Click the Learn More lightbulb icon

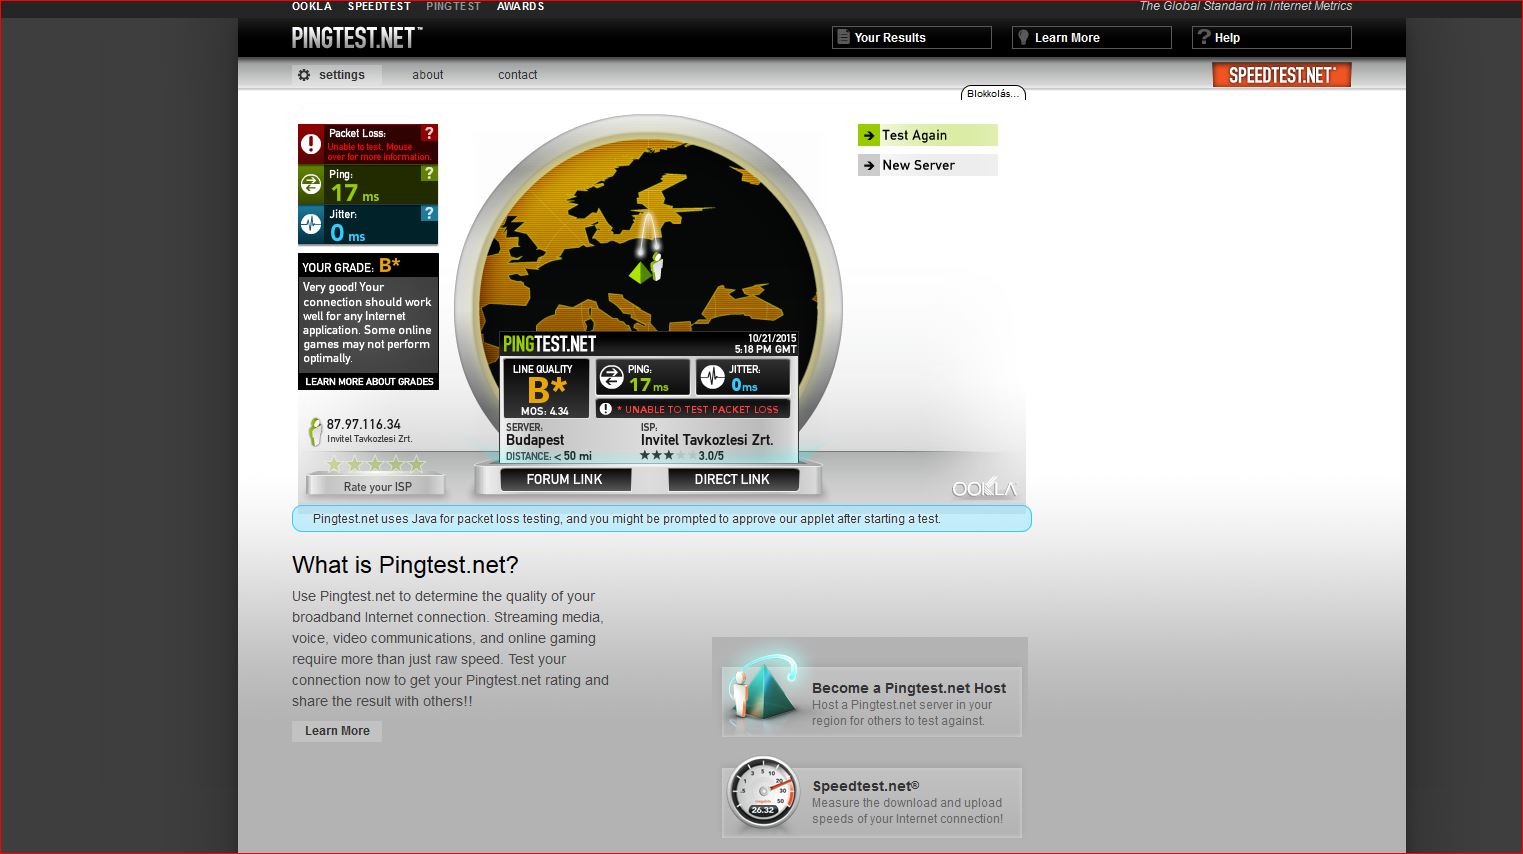tap(1023, 37)
